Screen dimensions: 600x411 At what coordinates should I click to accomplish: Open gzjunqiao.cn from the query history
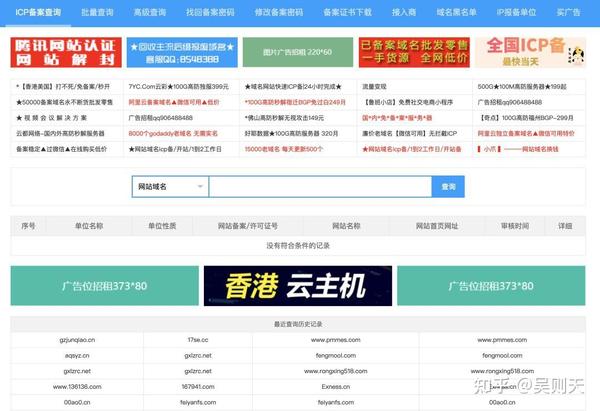[x=77, y=340]
